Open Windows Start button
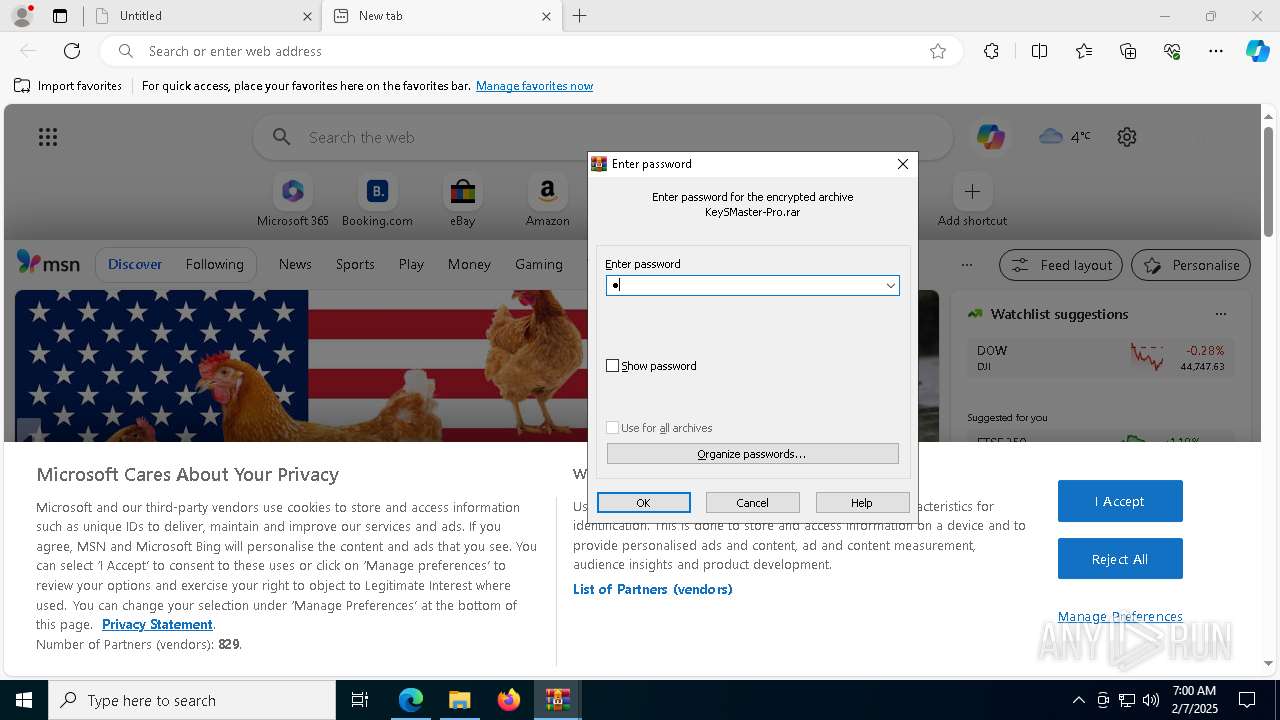 point(24,700)
